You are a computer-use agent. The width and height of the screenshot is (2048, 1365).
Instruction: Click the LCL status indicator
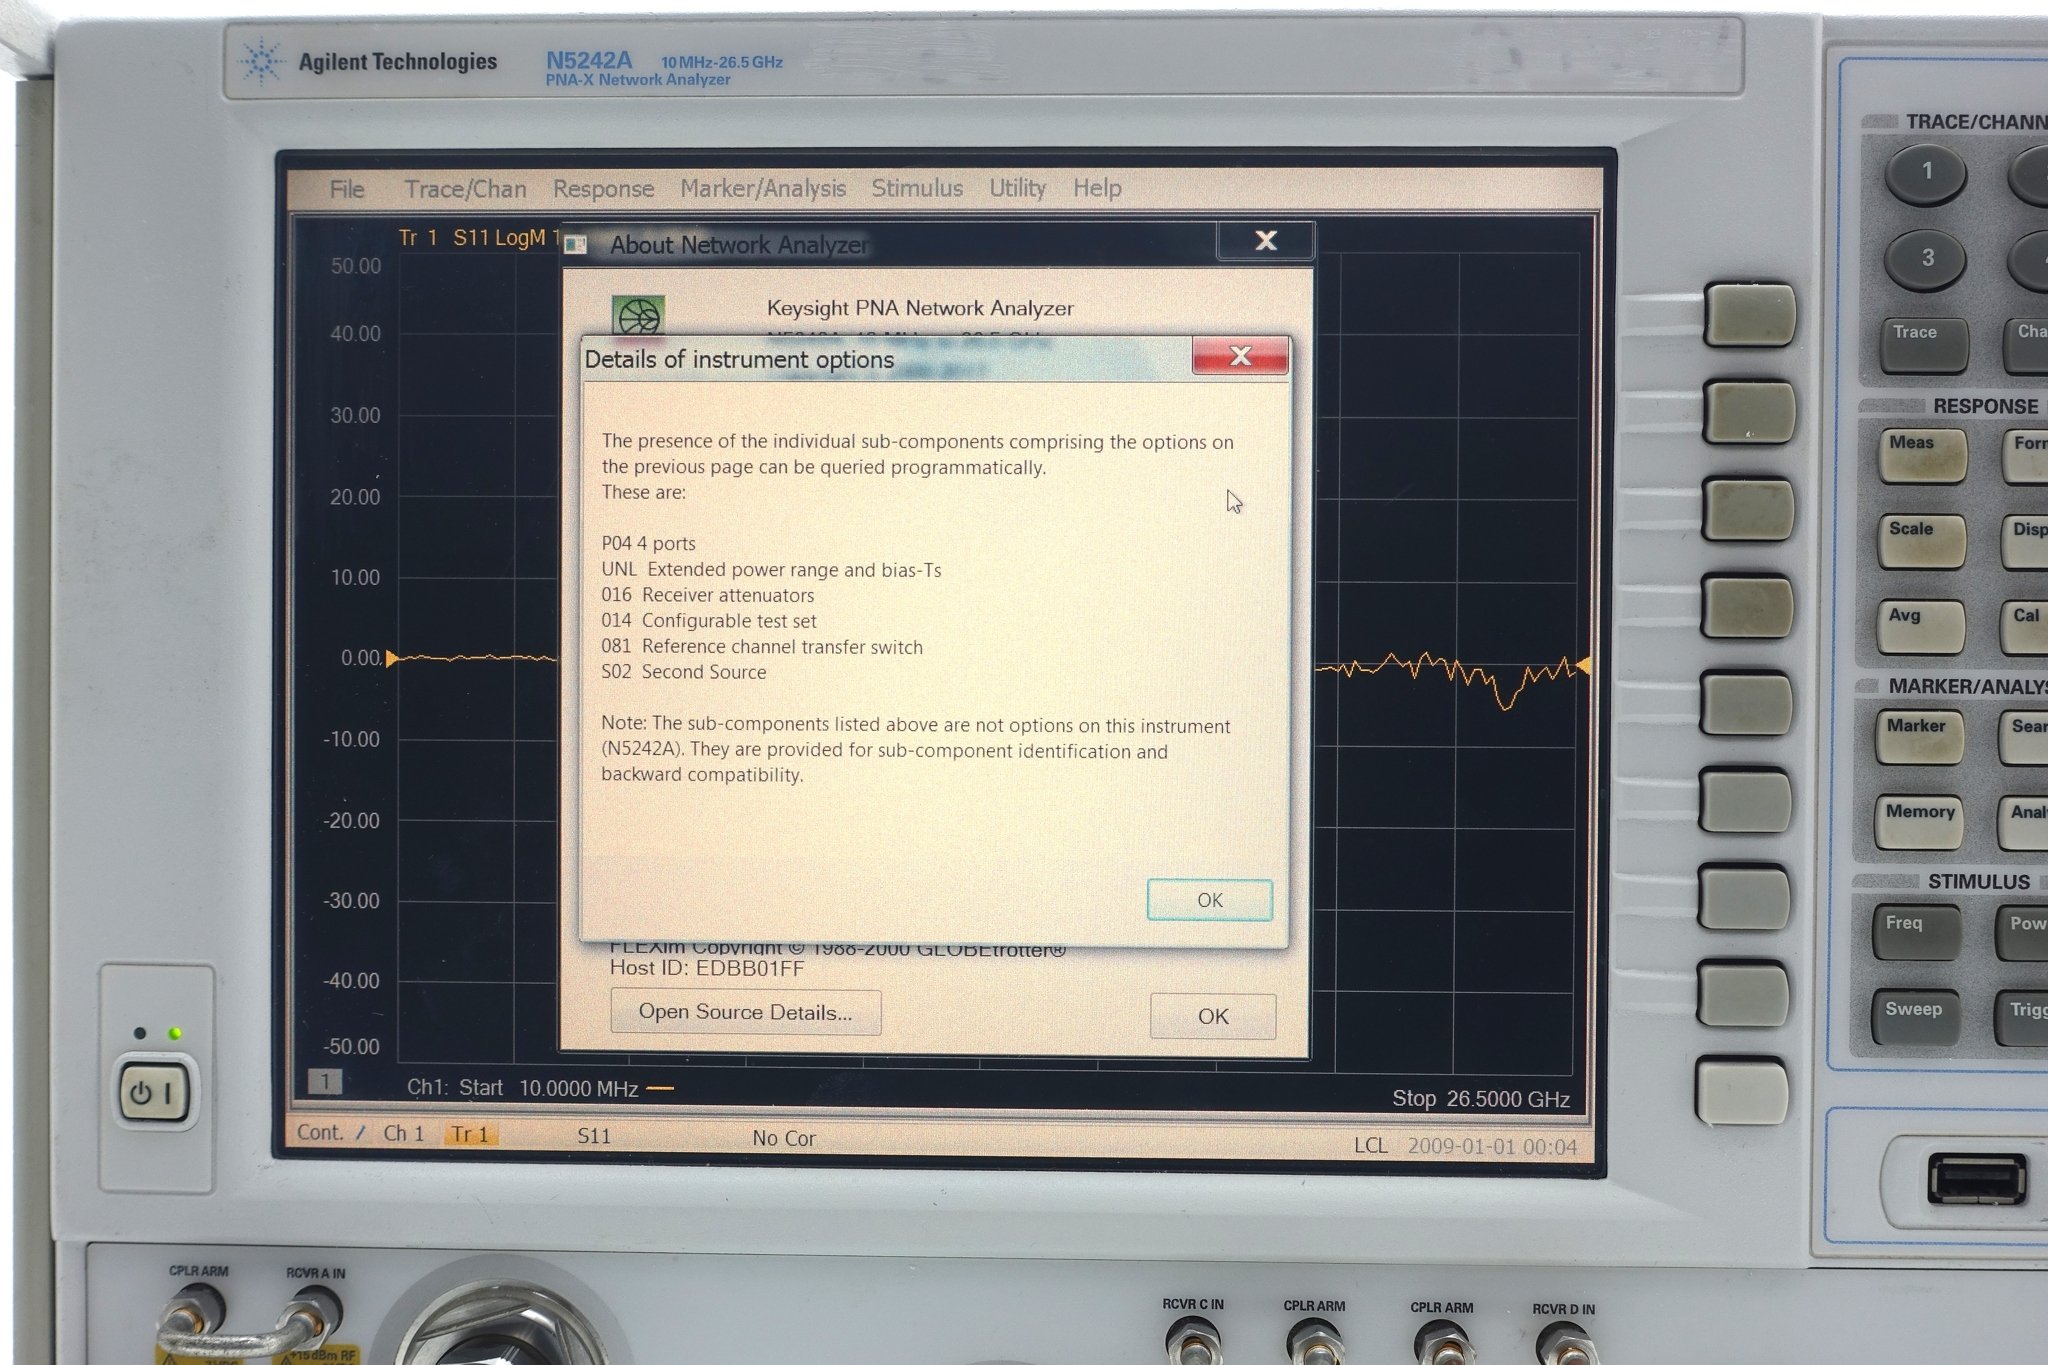pos(1371,1145)
